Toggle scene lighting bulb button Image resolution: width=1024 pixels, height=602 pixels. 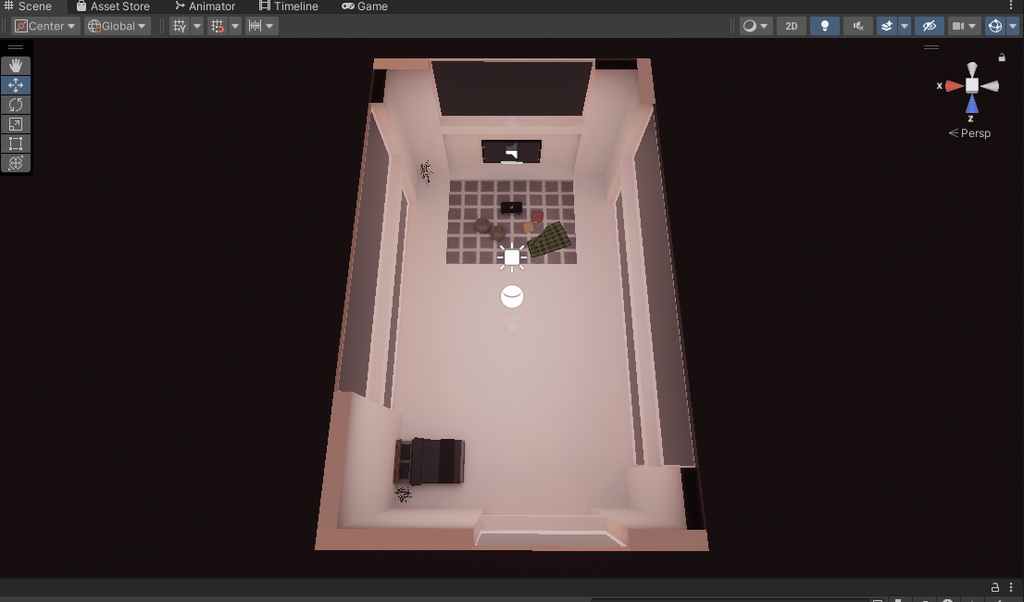(x=825, y=26)
